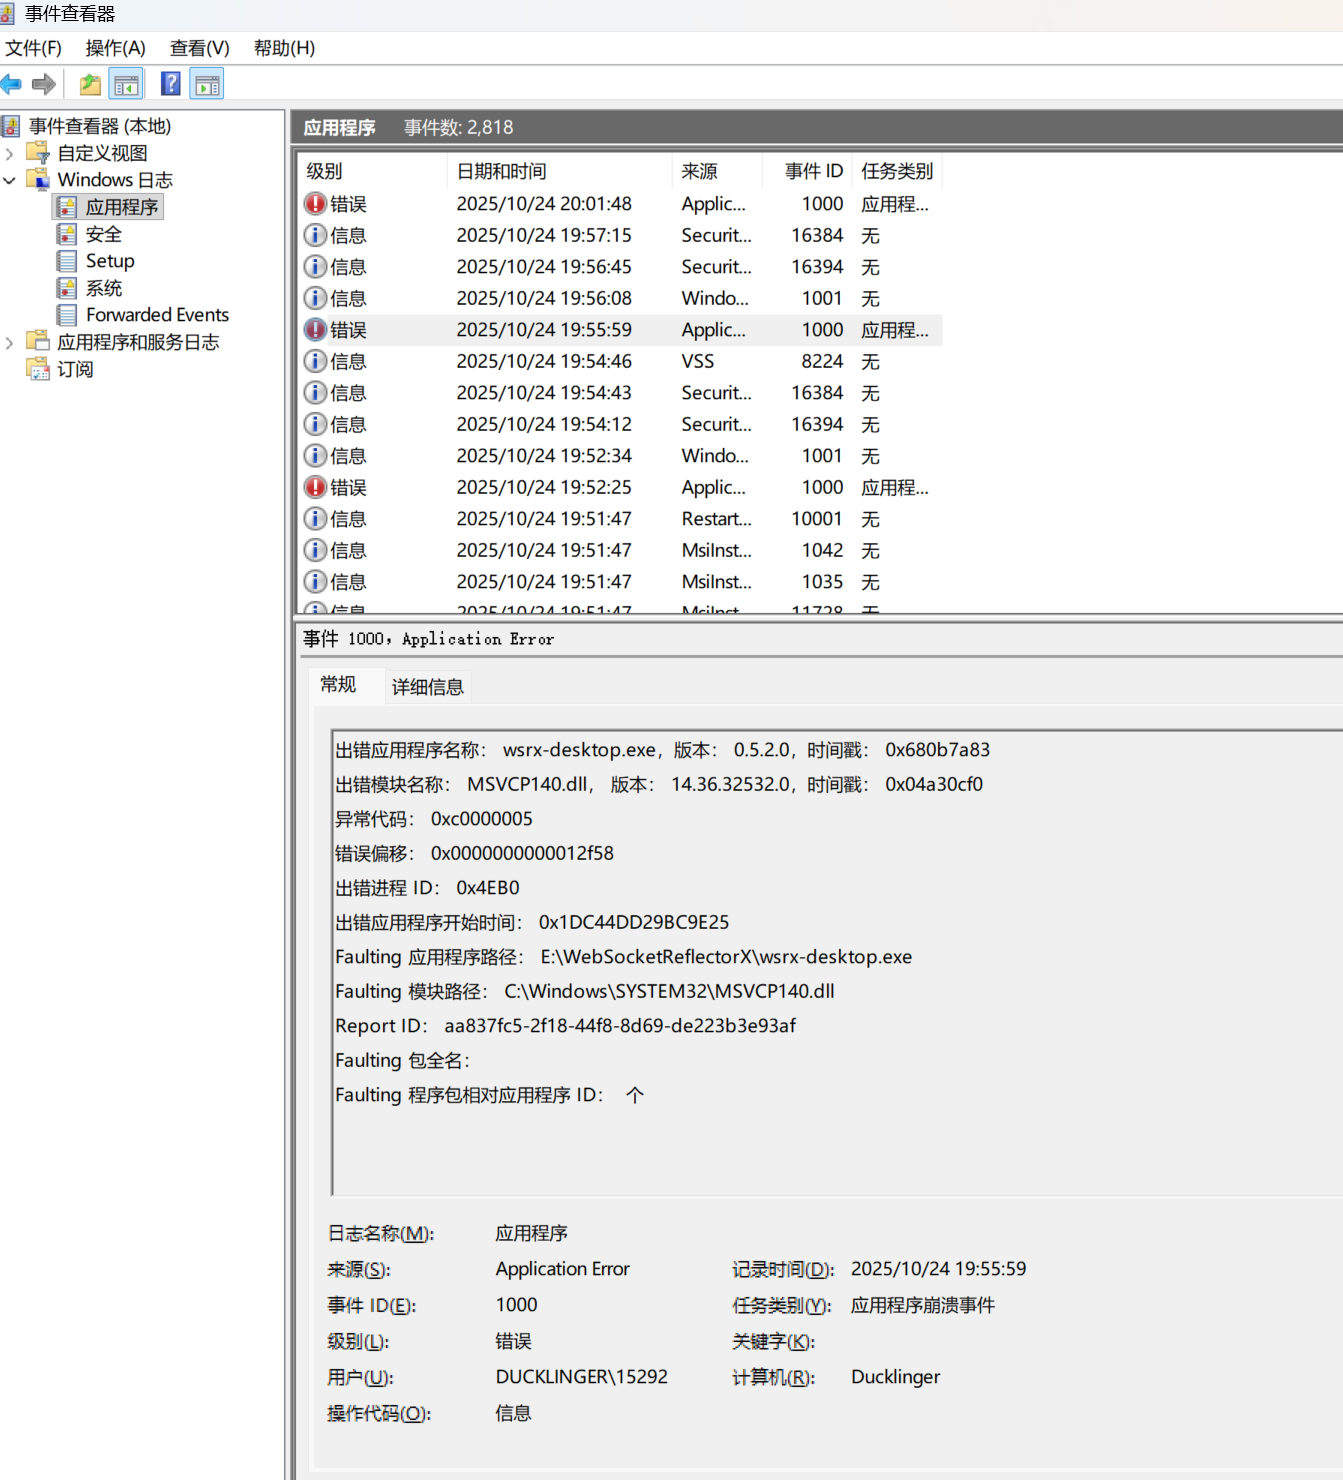This screenshot has width=1343, height=1480.
Task: Open Help via blue question mark icon
Action: click(x=171, y=85)
